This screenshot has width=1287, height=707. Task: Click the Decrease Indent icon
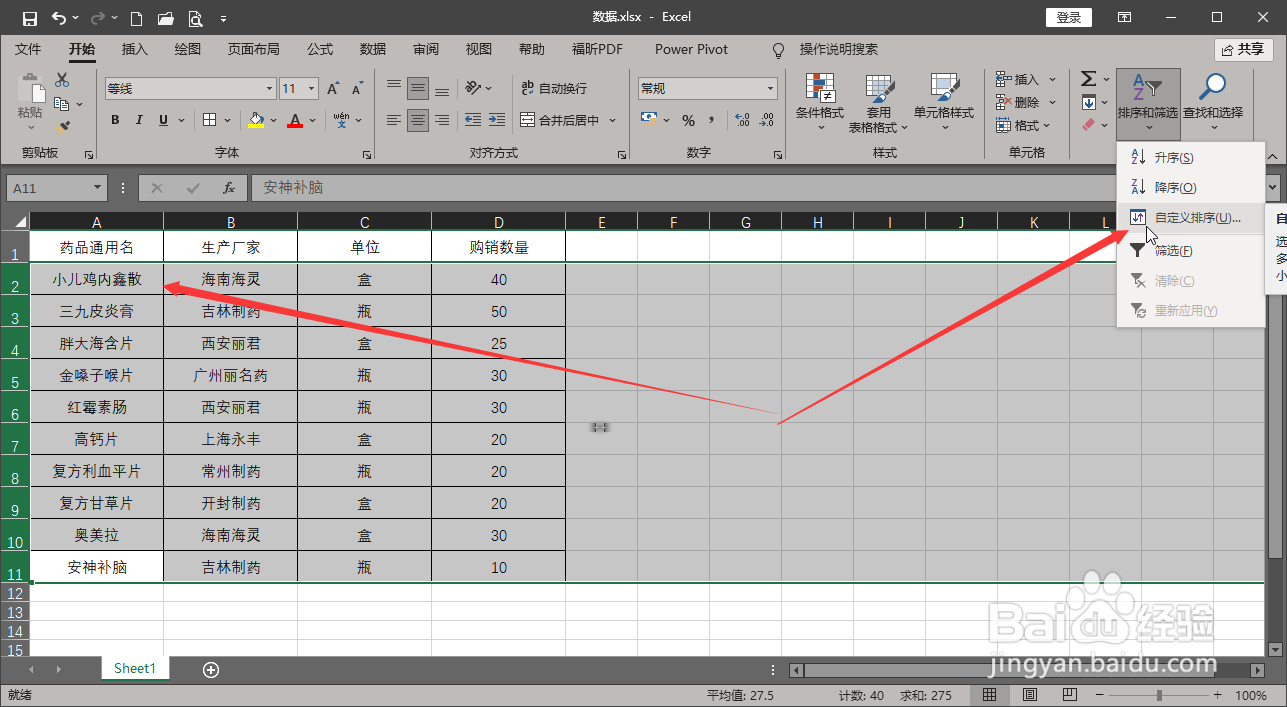tap(472, 120)
